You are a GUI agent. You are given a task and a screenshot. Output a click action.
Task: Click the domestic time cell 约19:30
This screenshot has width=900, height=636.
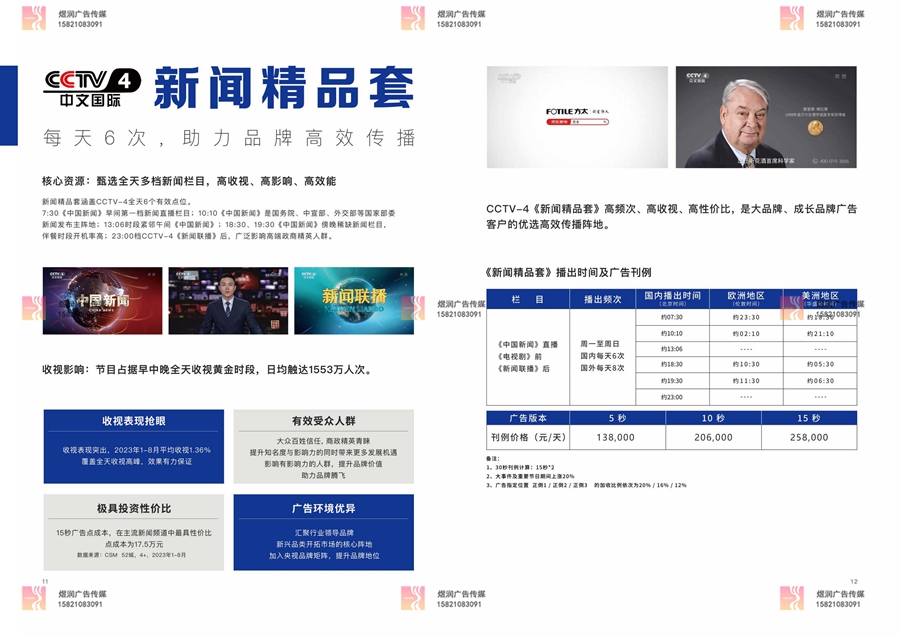(672, 381)
